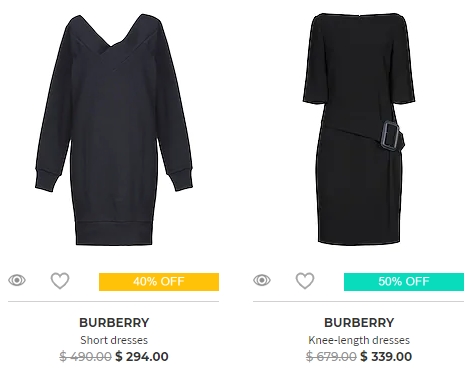Click the 40% OFF yellow badge
476x368 pixels.
click(x=159, y=282)
